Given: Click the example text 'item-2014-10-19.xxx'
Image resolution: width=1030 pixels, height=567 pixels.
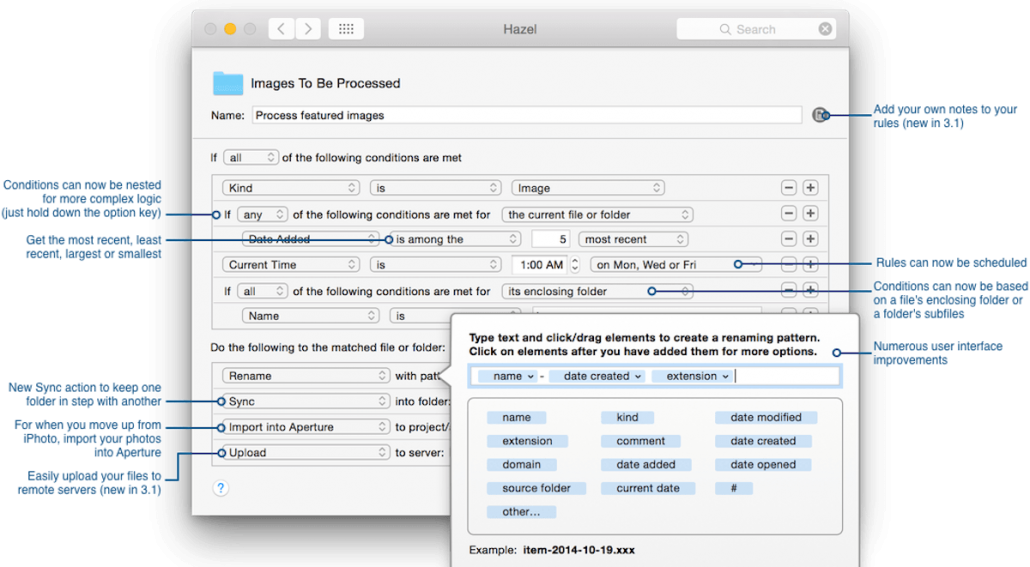Looking at the screenshot, I should [x=579, y=550].
